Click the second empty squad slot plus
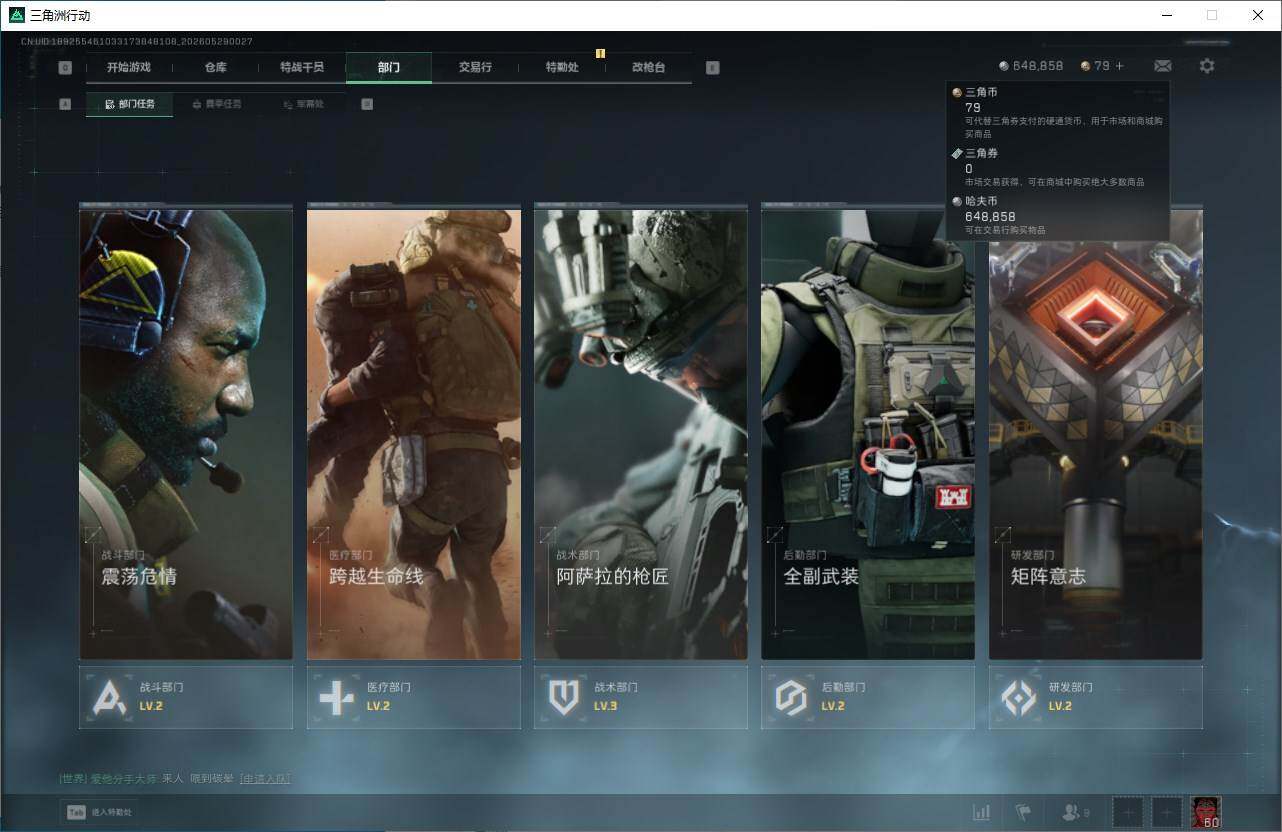The image size is (1282, 832). coord(1167,813)
